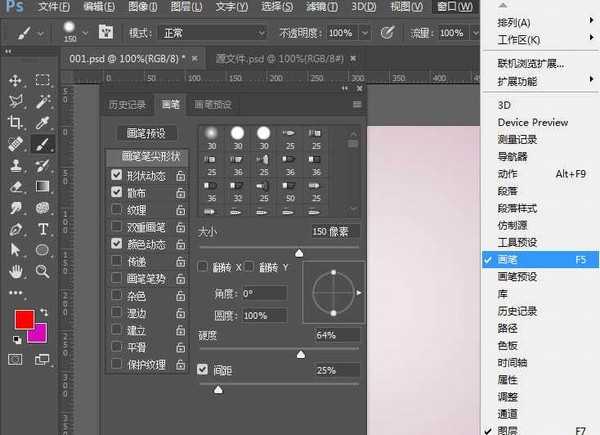
Task: Toggle the brush panel icon in options bar
Action: 106,32
